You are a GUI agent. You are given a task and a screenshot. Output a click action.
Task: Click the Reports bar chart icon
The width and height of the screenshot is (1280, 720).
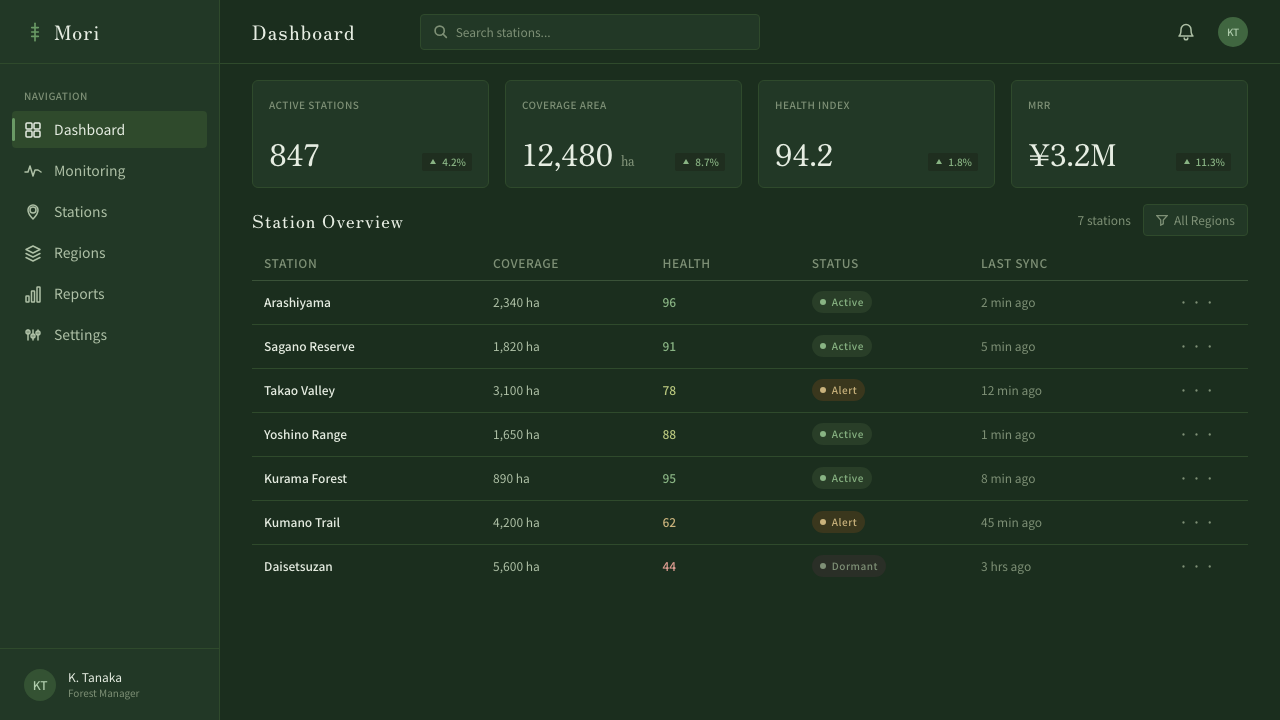[x=33, y=294]
